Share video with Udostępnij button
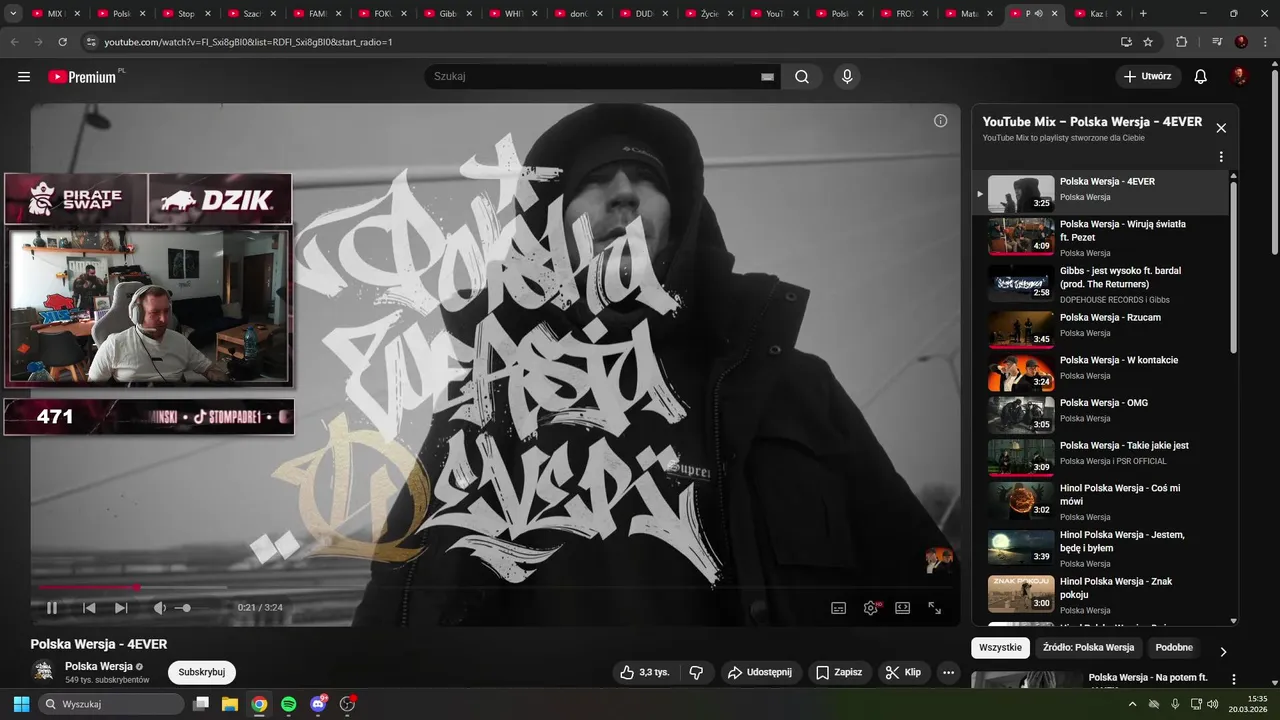 pyautogui.click(x=760, y=672)
